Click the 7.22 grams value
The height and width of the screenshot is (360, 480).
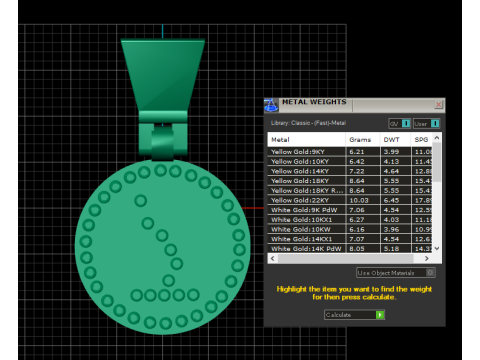[x=357, y=171]
